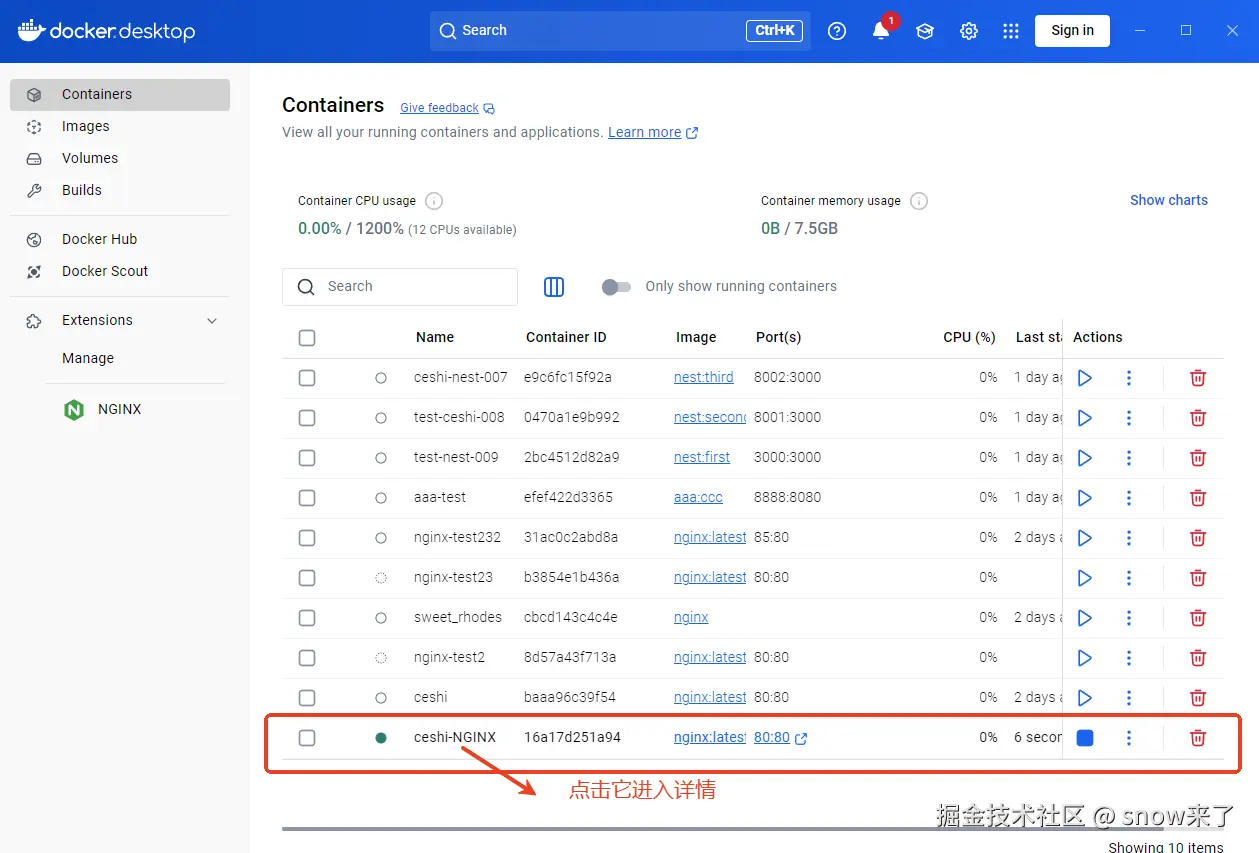Screen dimensions: 1259x853
Task: Delete the nginx-test23 container
Action: 1197,578
